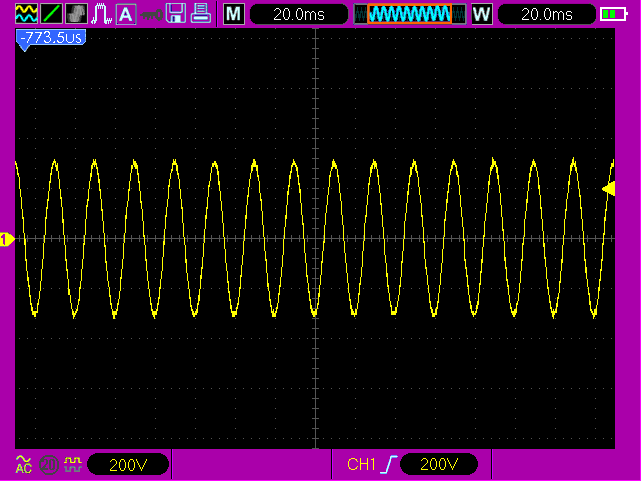Click the battery status indicator
Image resolution: width=641 pixels, height=481 pixels.
coord(612,14)
